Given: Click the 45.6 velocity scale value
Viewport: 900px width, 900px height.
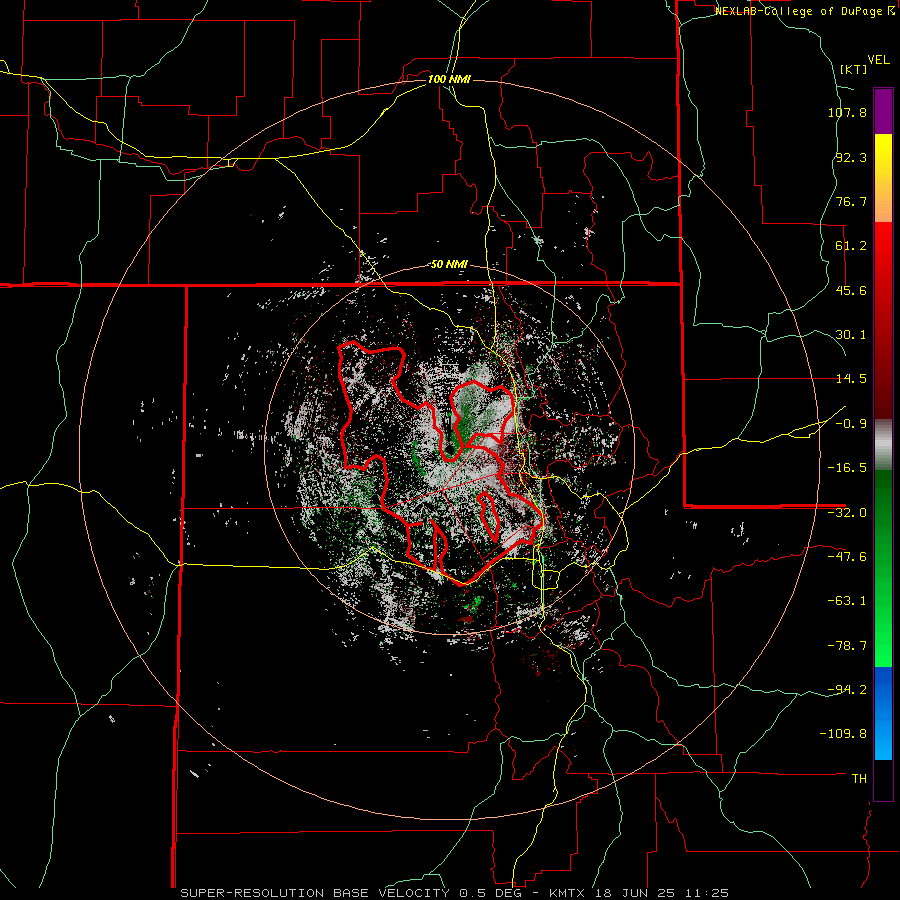Looking at the screenshot, I should click(851, 290).
